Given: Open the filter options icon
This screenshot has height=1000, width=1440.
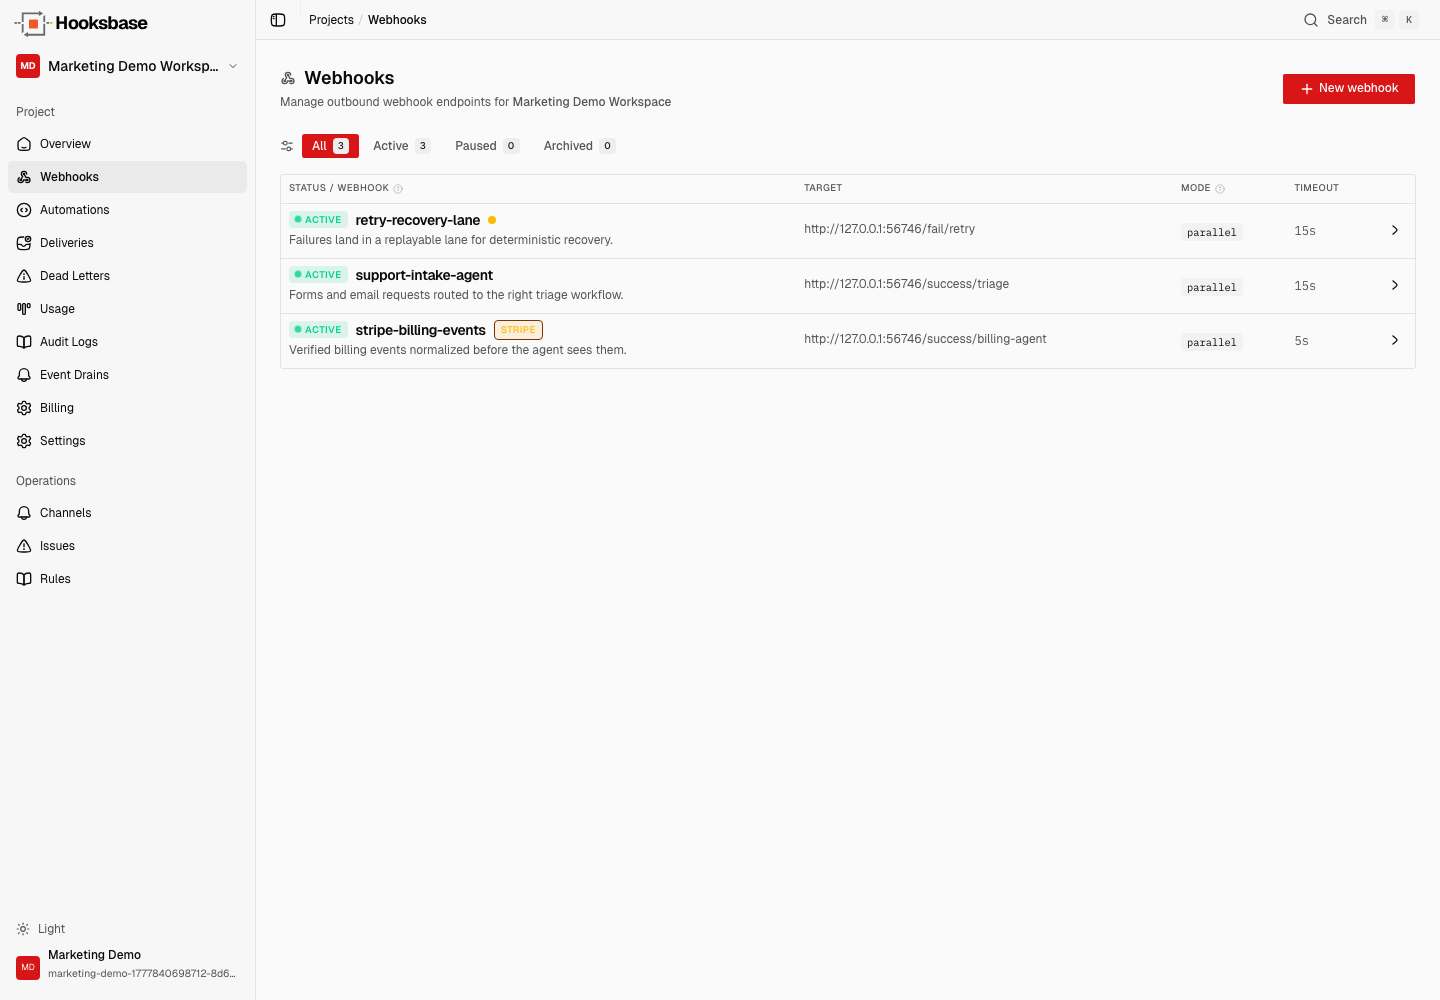Looking at the screenshot, I should click(x=287, y=146).
